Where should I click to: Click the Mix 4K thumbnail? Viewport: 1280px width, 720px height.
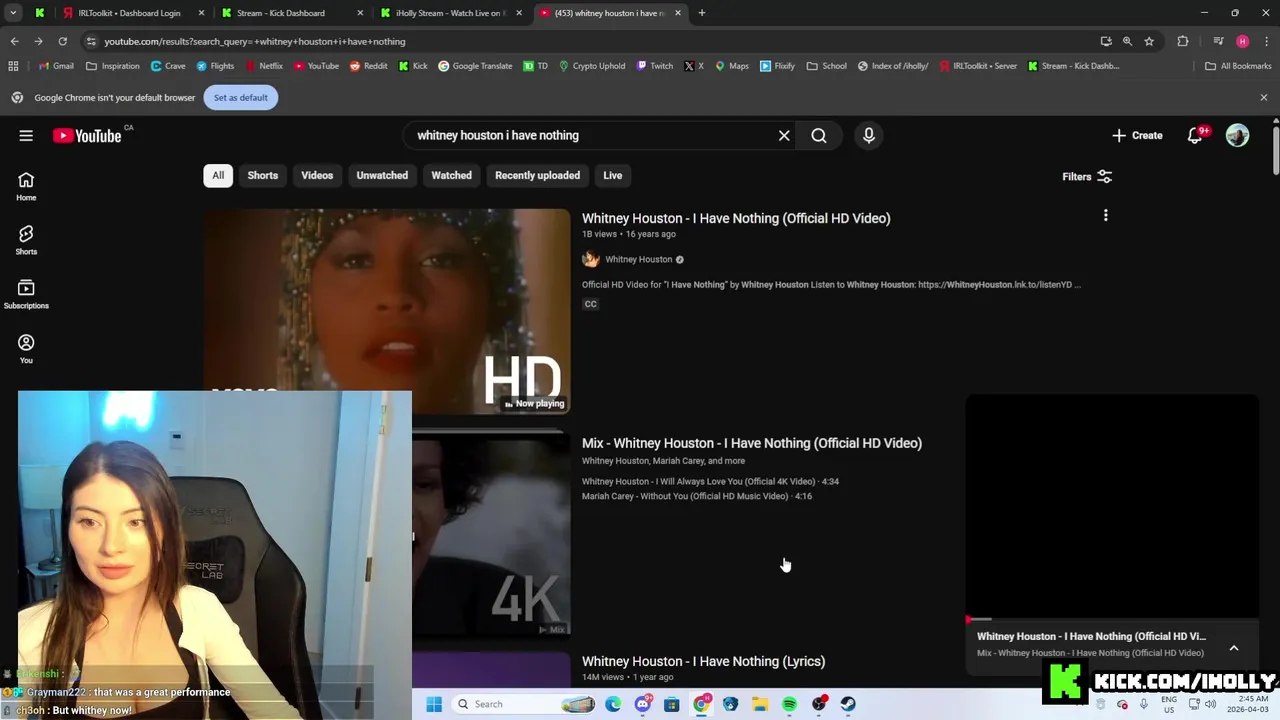coord(491,535)
